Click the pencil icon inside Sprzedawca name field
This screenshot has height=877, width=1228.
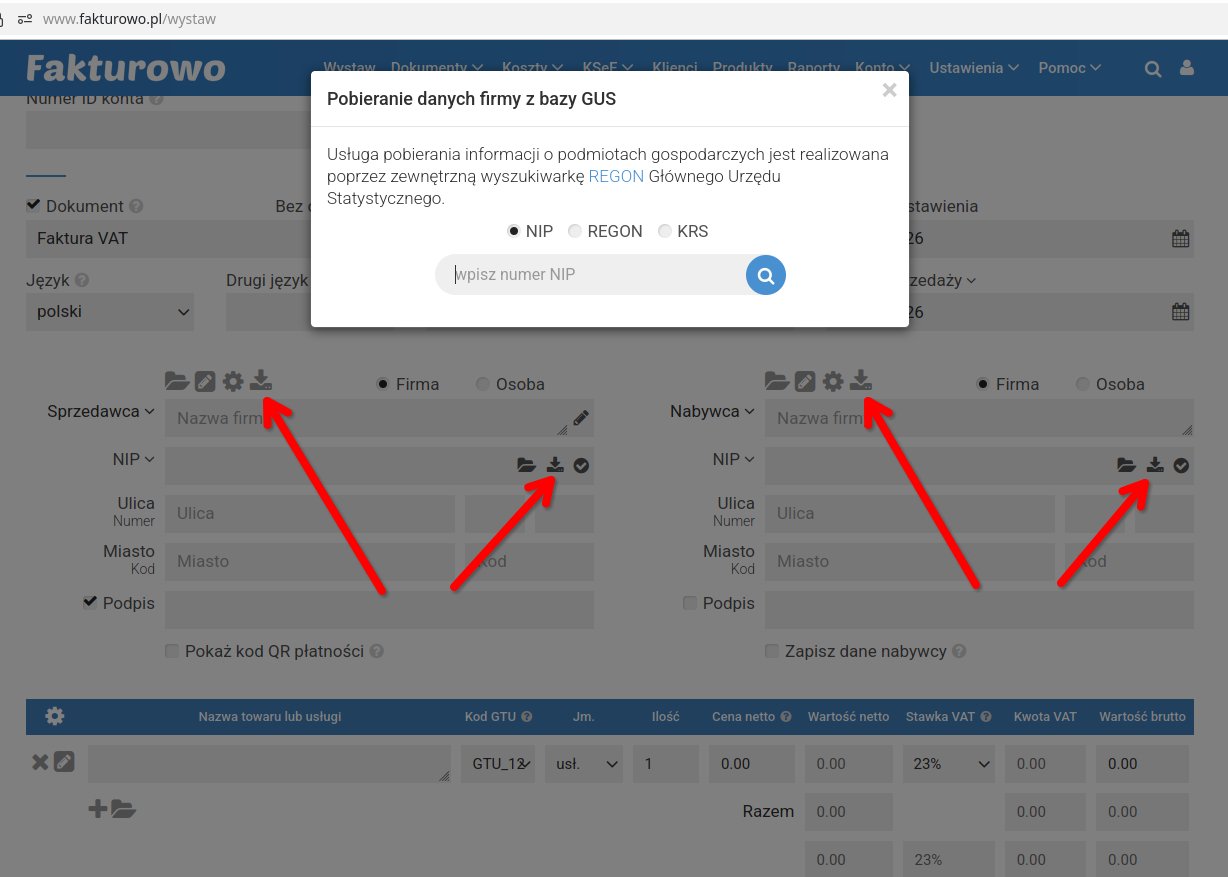[581, 417]
